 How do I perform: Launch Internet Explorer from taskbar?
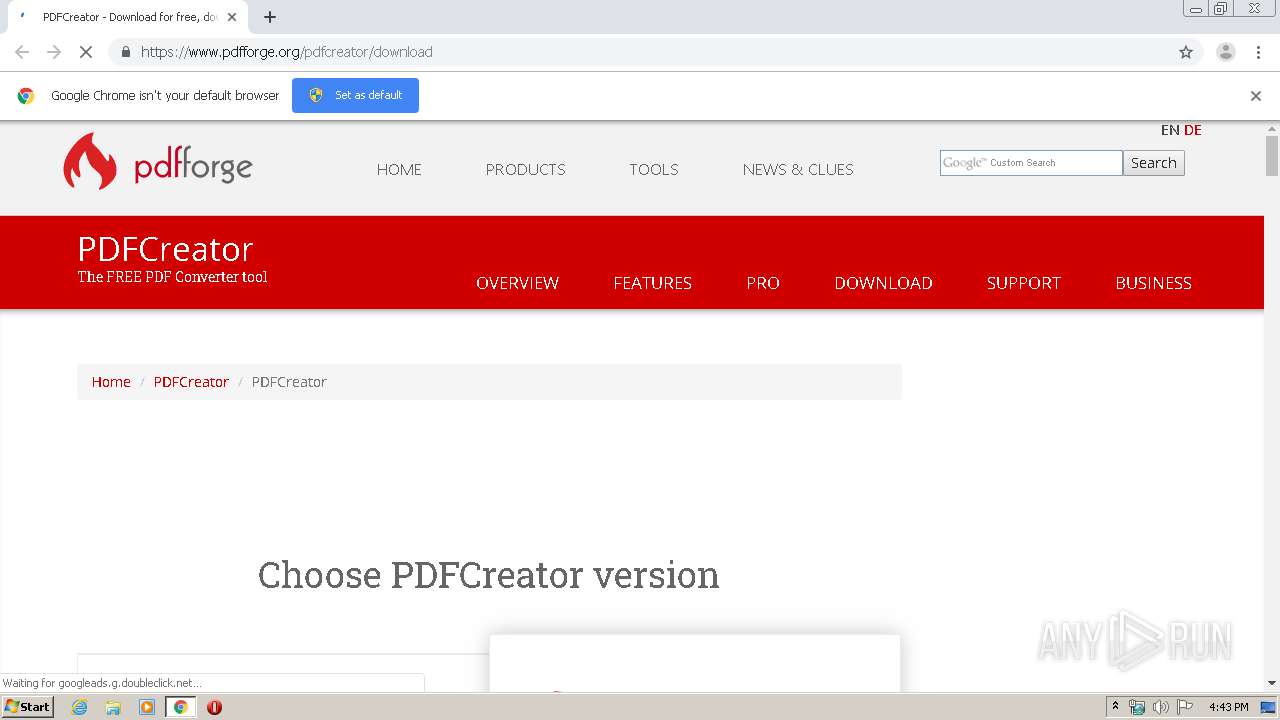pyautogui.click(x=80, y=707)
